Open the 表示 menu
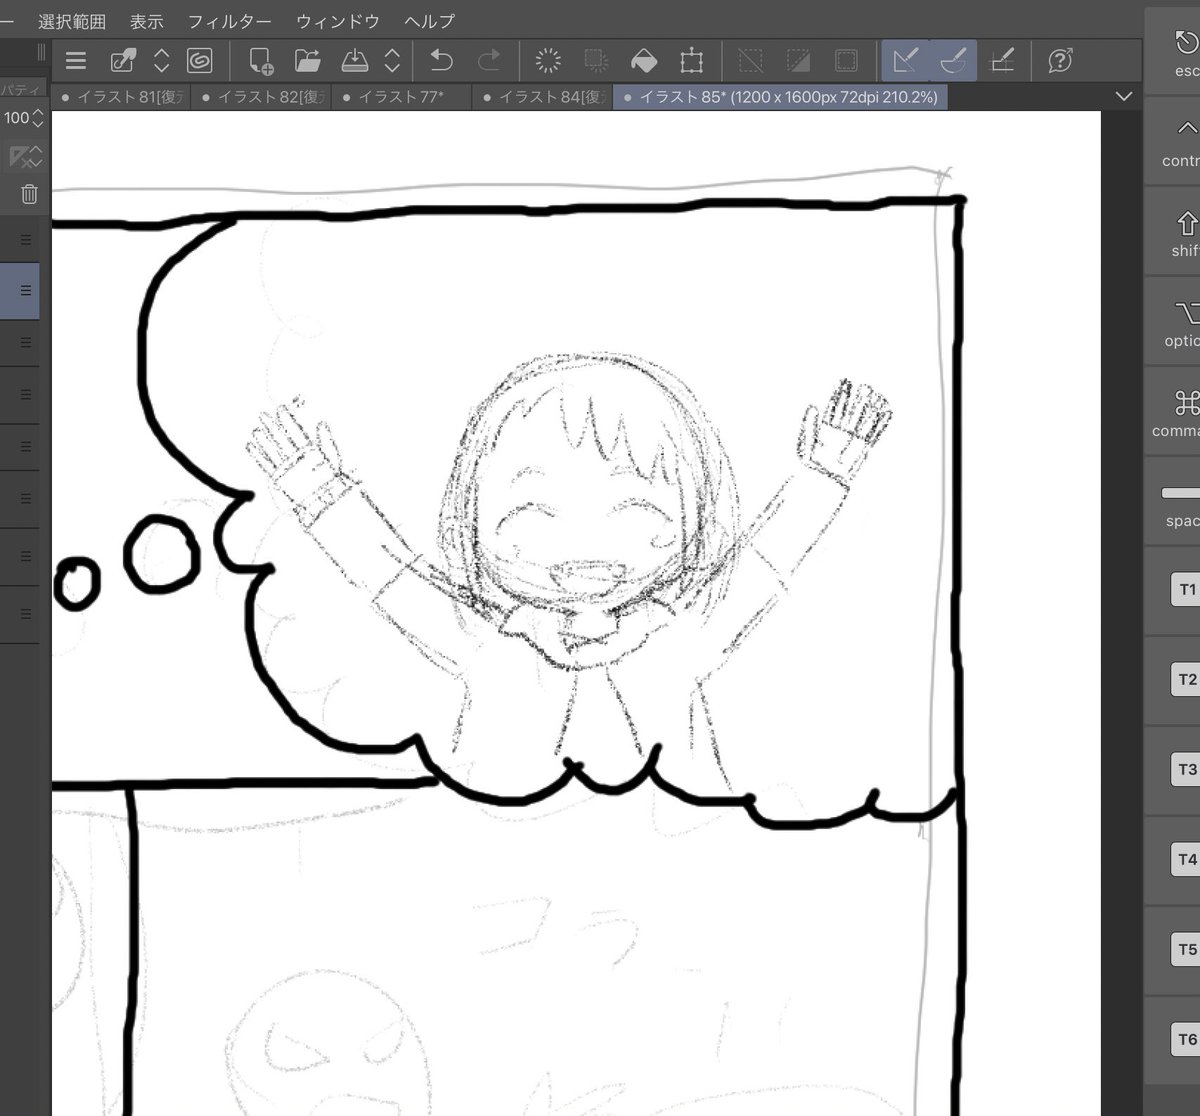Viewport: 1200px width, 1116px height. click(147, 21)
